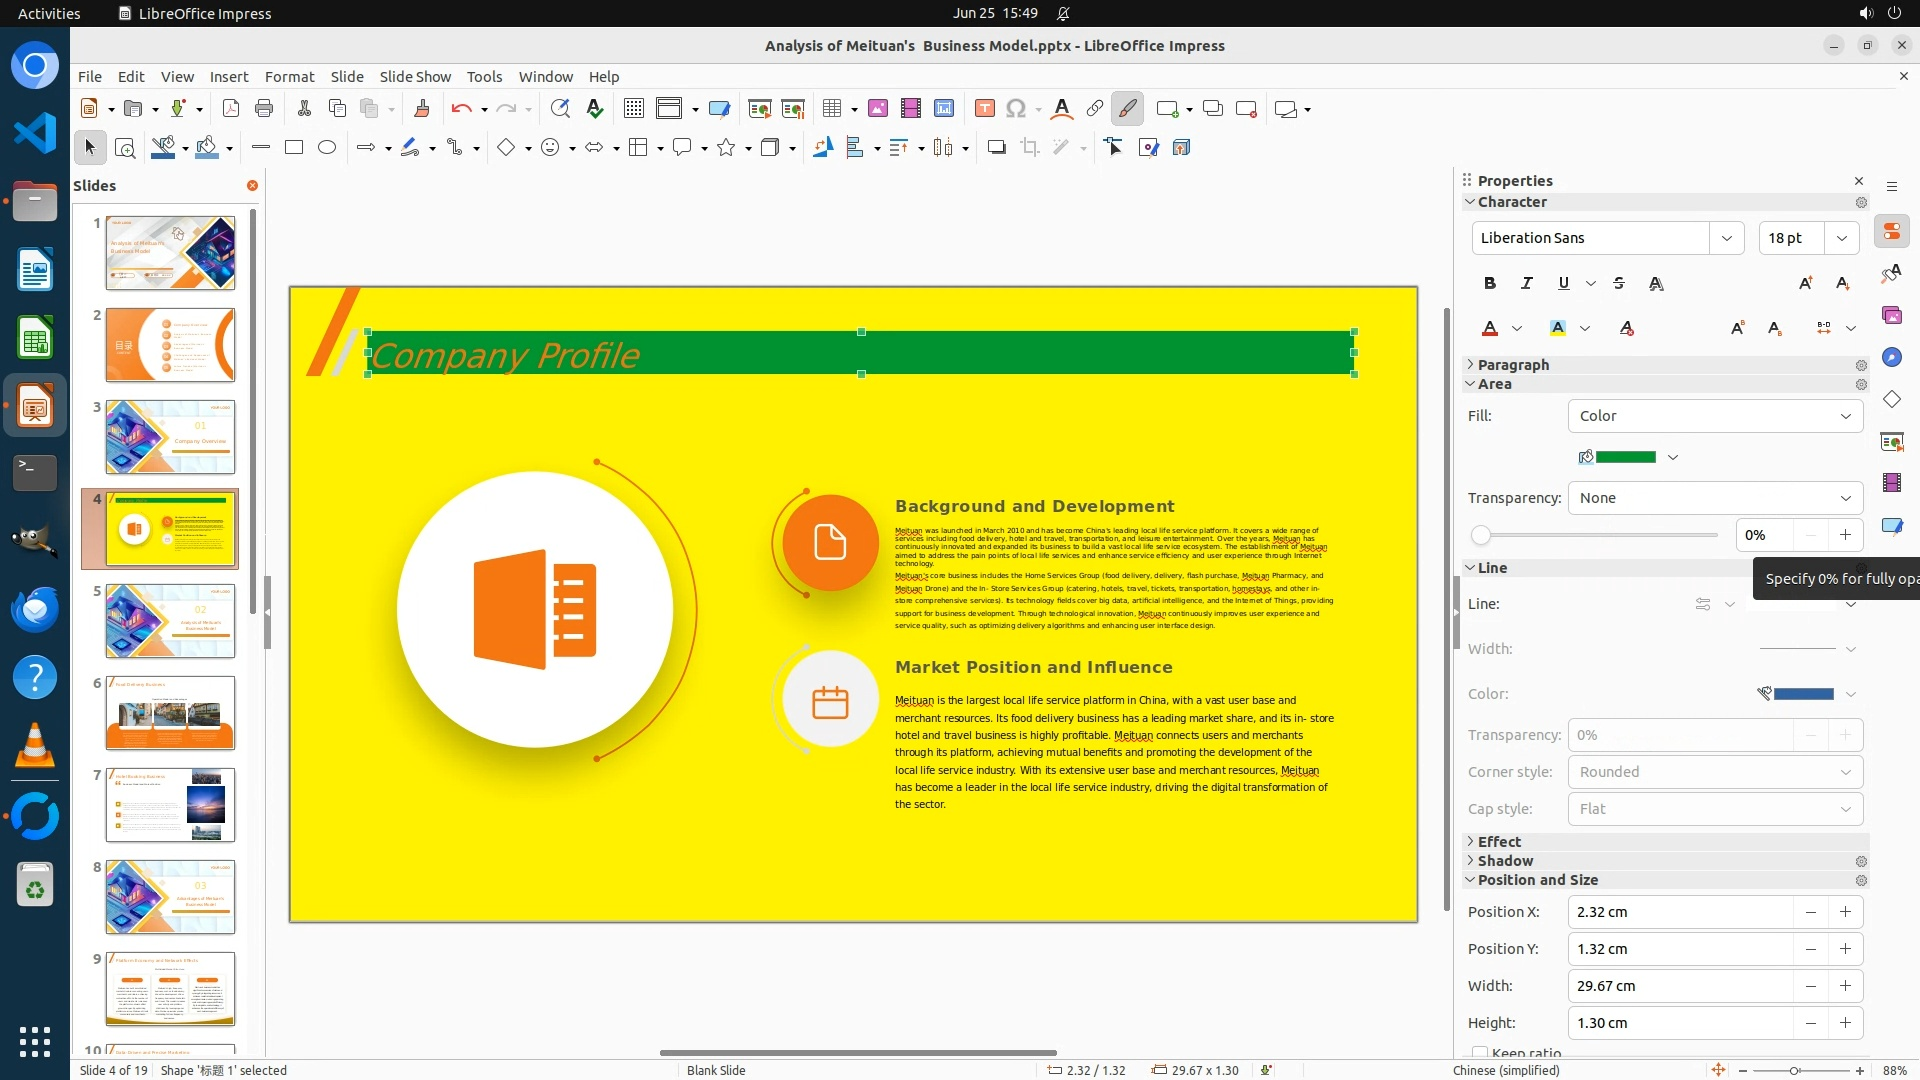Toggle Bold in Character panel

[x=1490, y=284]
